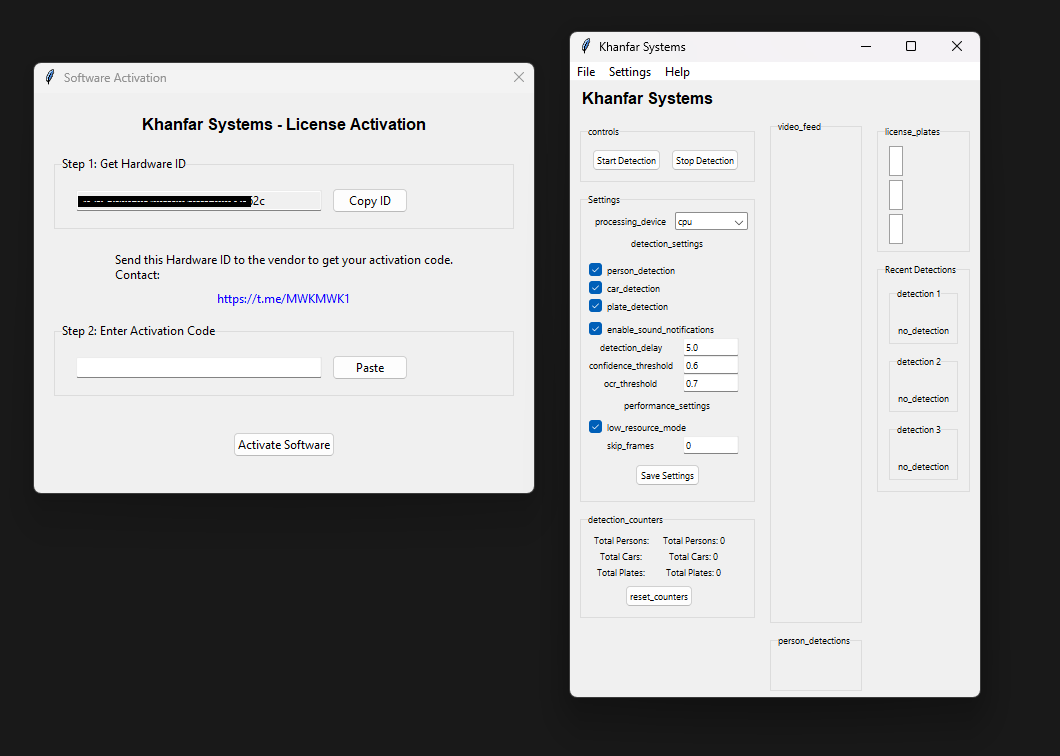Viewport: 1060px width, 756px height.
Task: Click the 'Total Persons: 0' counter text
Action: click(694, 541)
